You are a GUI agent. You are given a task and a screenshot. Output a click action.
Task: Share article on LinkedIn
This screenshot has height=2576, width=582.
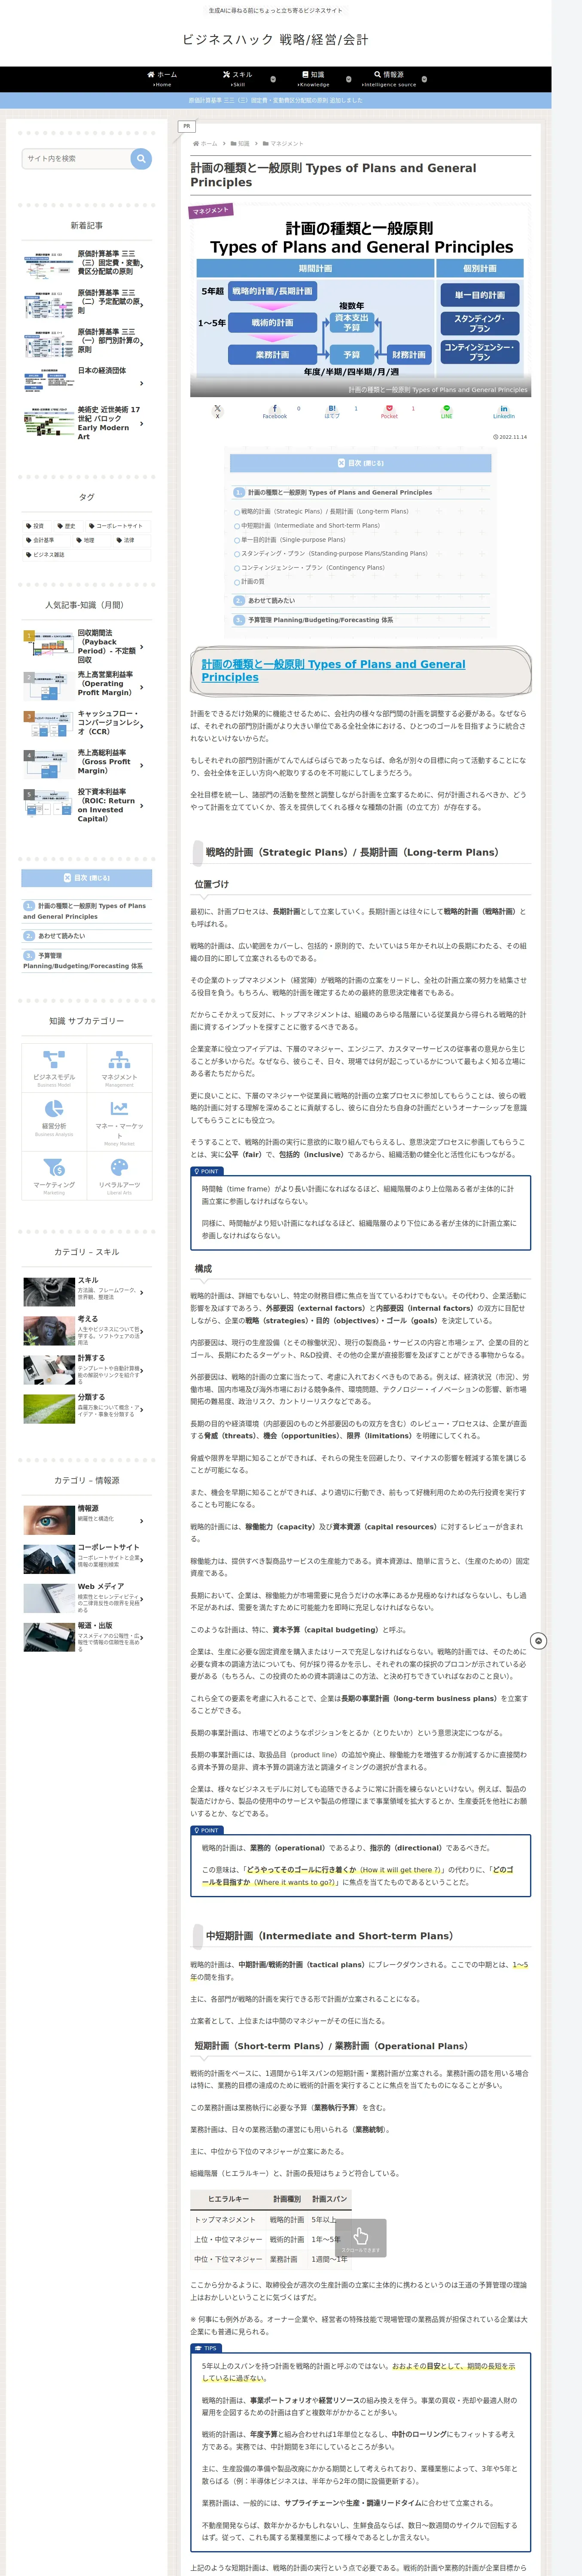[x=504, y=411]
